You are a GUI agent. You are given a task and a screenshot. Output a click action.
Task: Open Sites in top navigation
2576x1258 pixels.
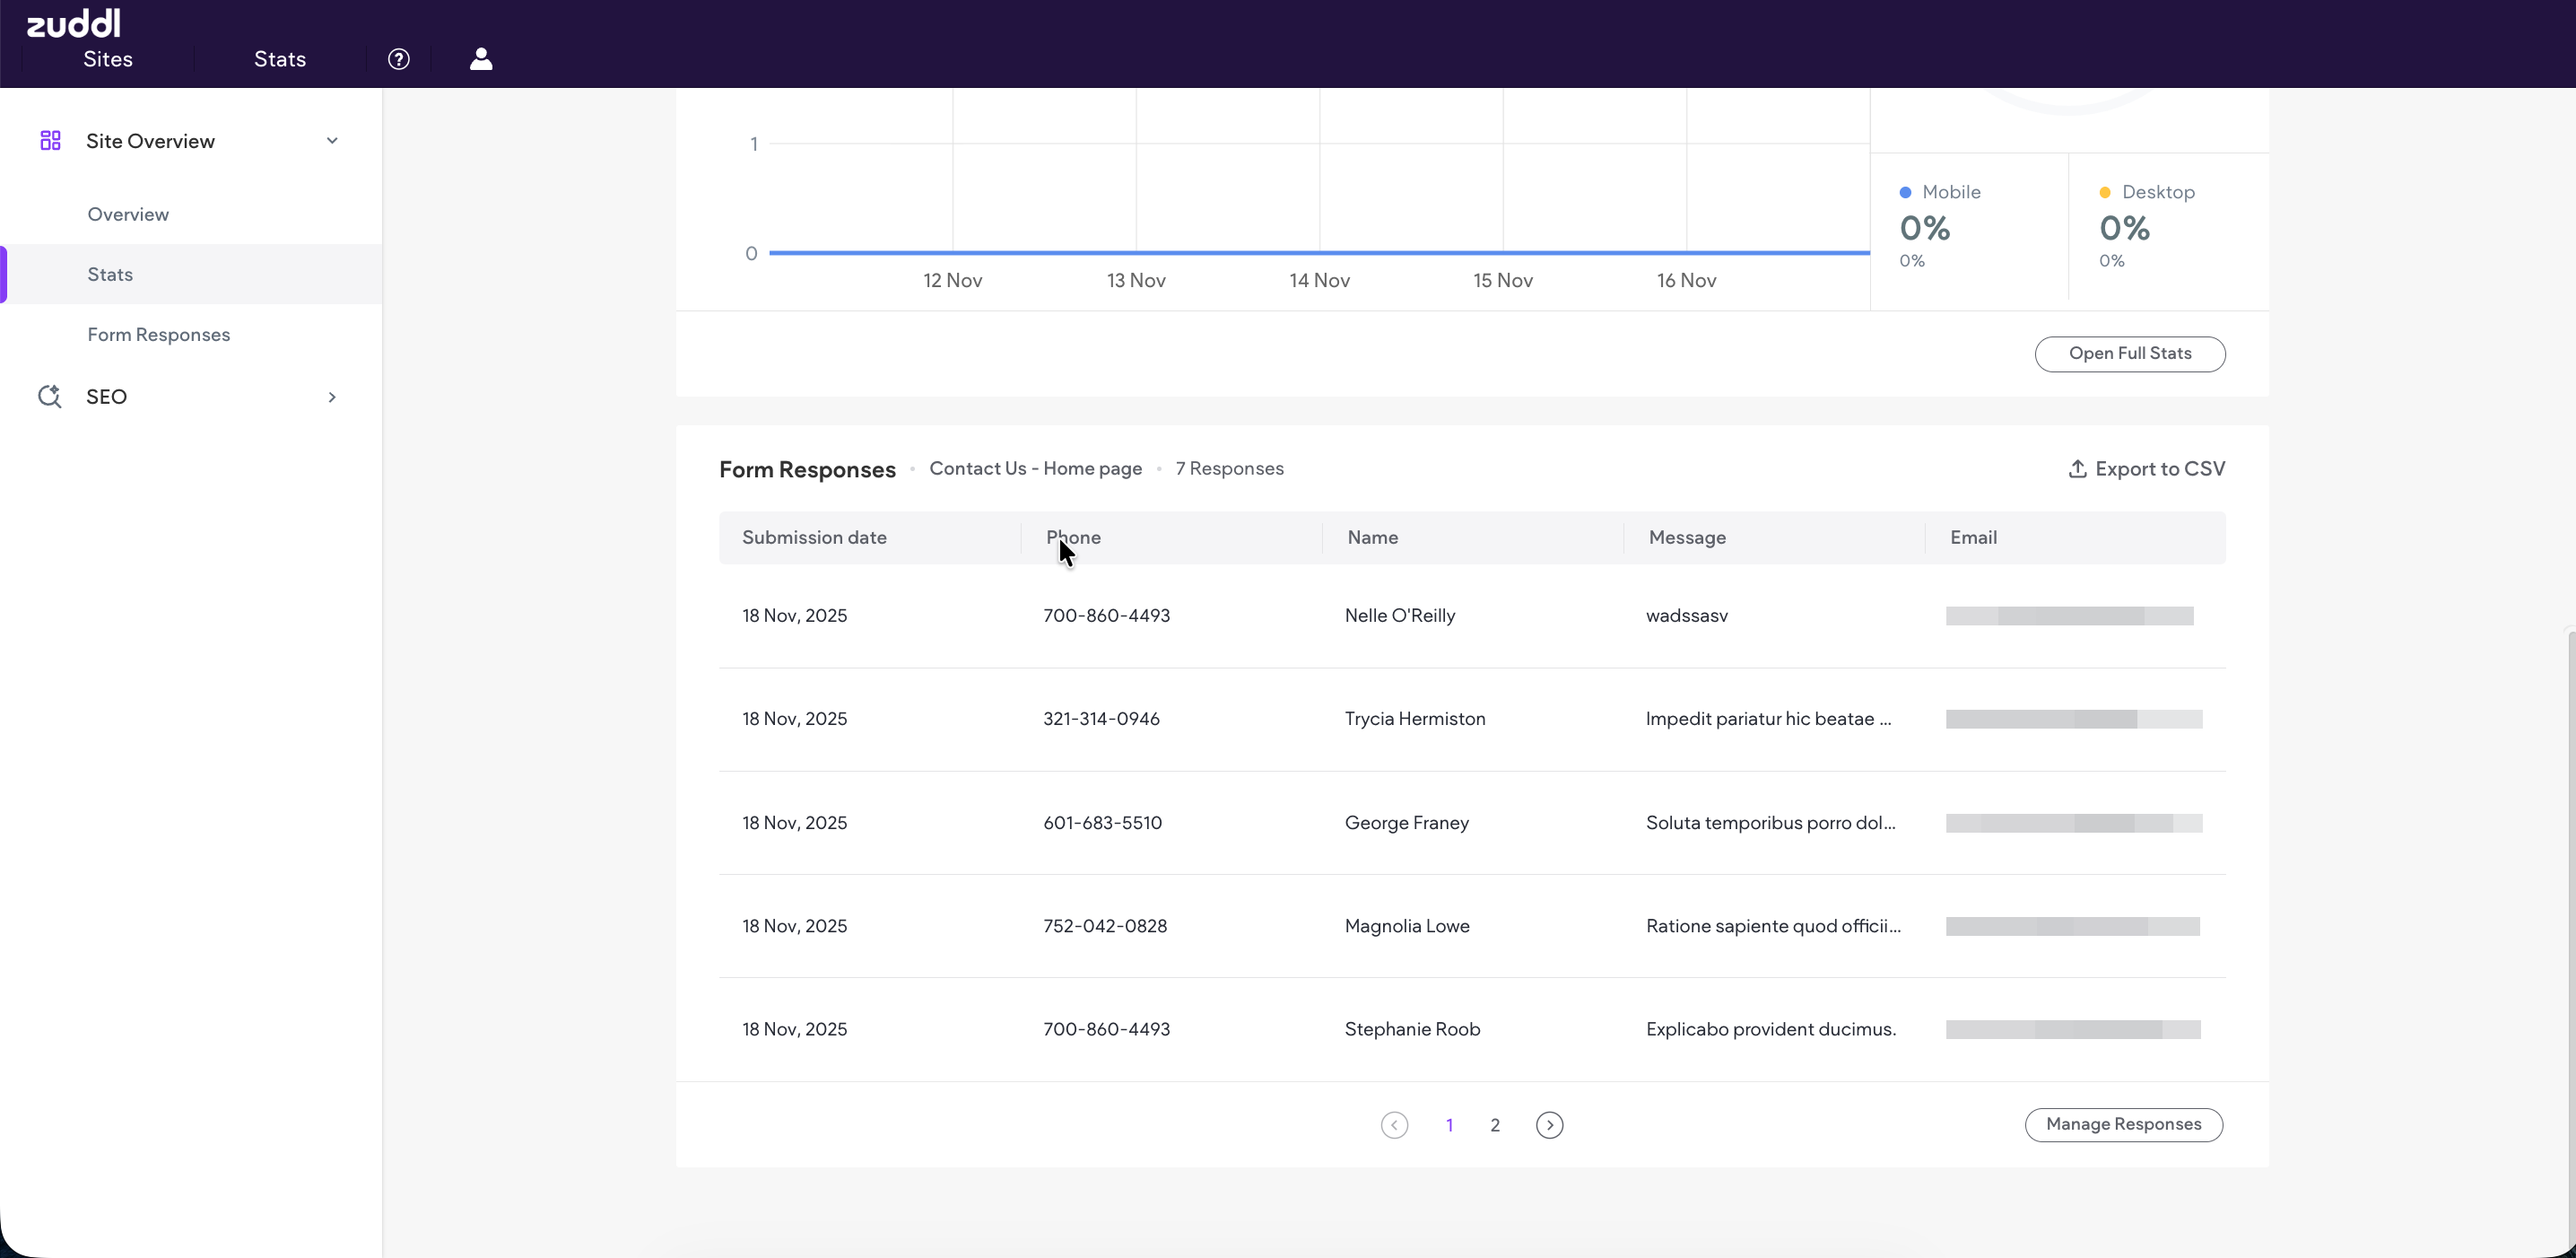pyautogui.click(x=108, y=59)
